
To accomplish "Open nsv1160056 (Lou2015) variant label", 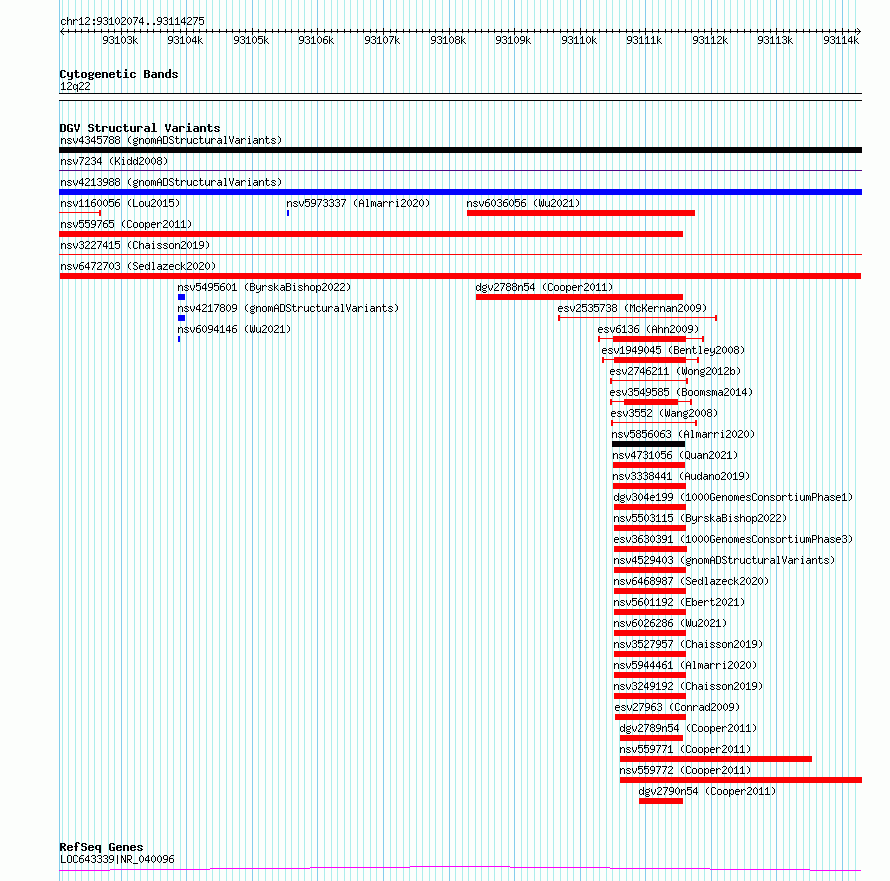I will (120, 203).
